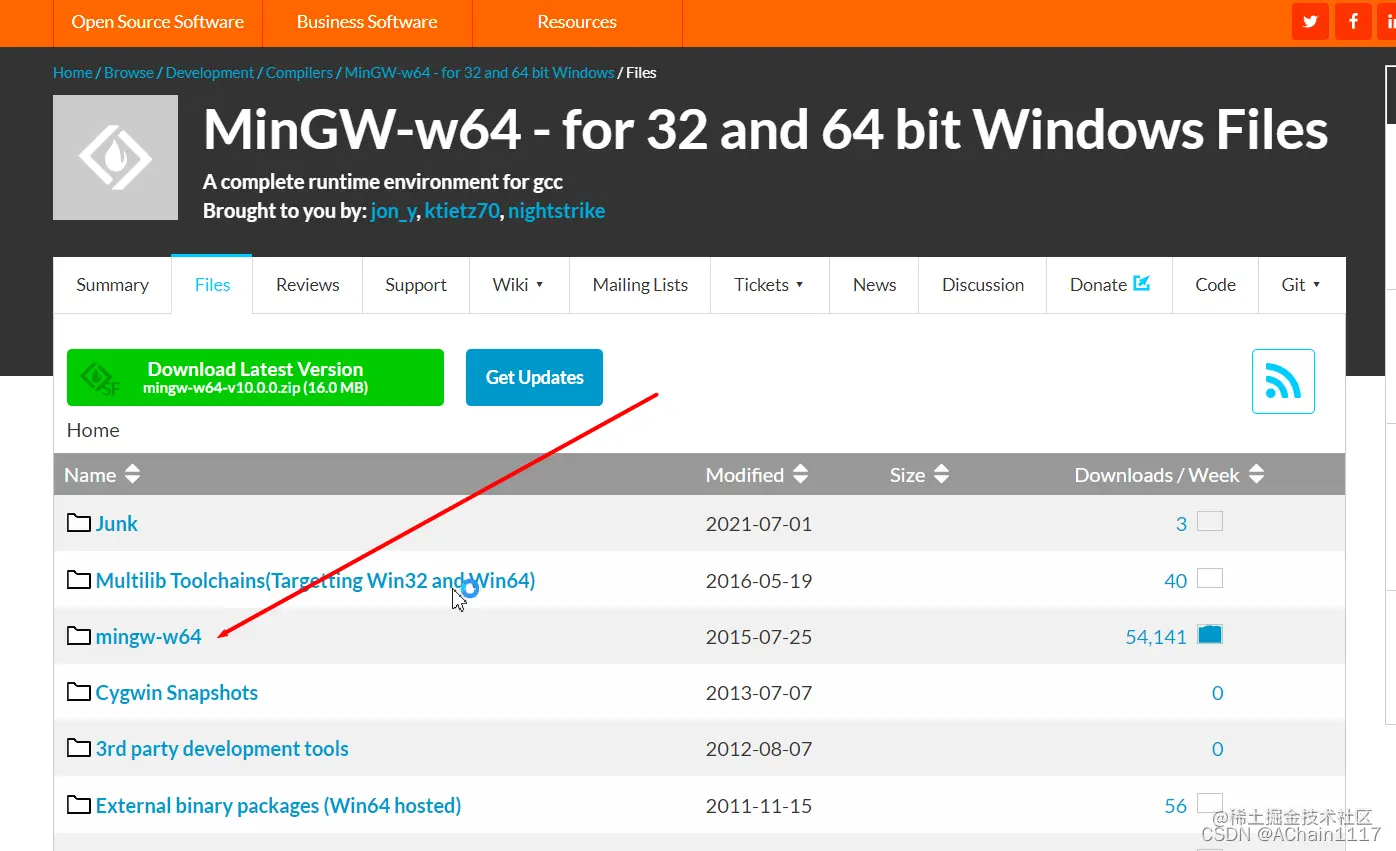Image resolution: width=1396 pixels, height=851 pixels.
Task: Open the Support tab
Action: click(x=416, y=285)
